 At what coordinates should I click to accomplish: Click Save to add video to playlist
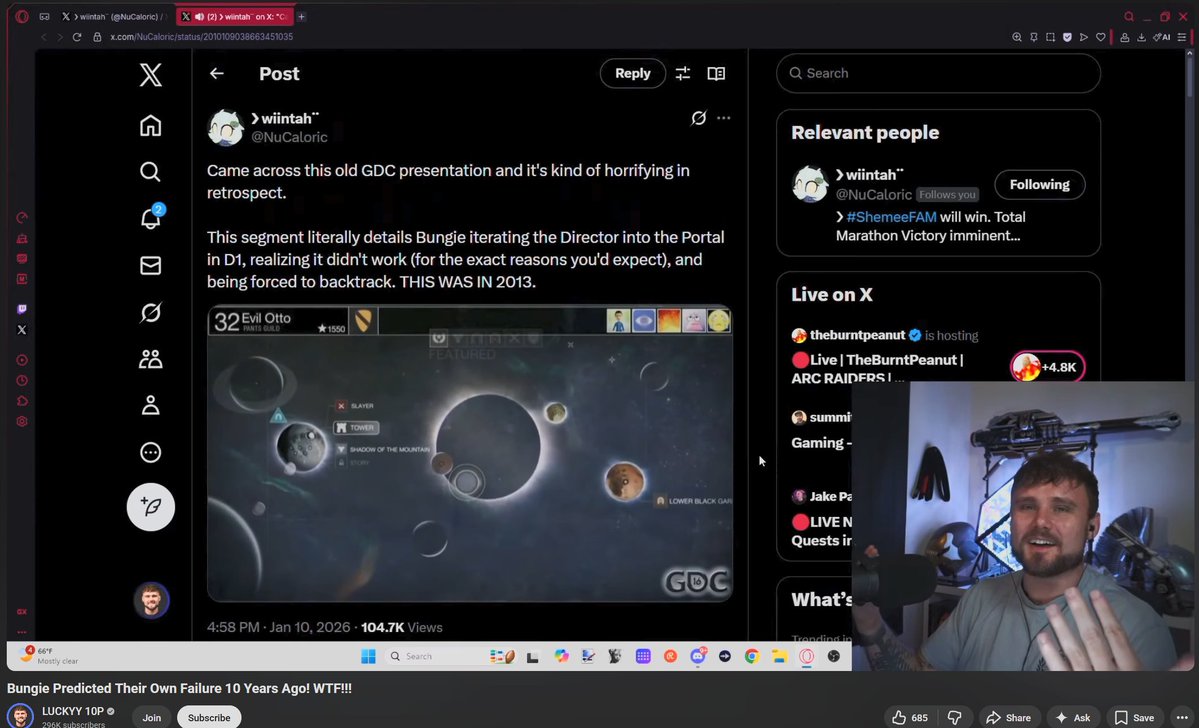1134,717
